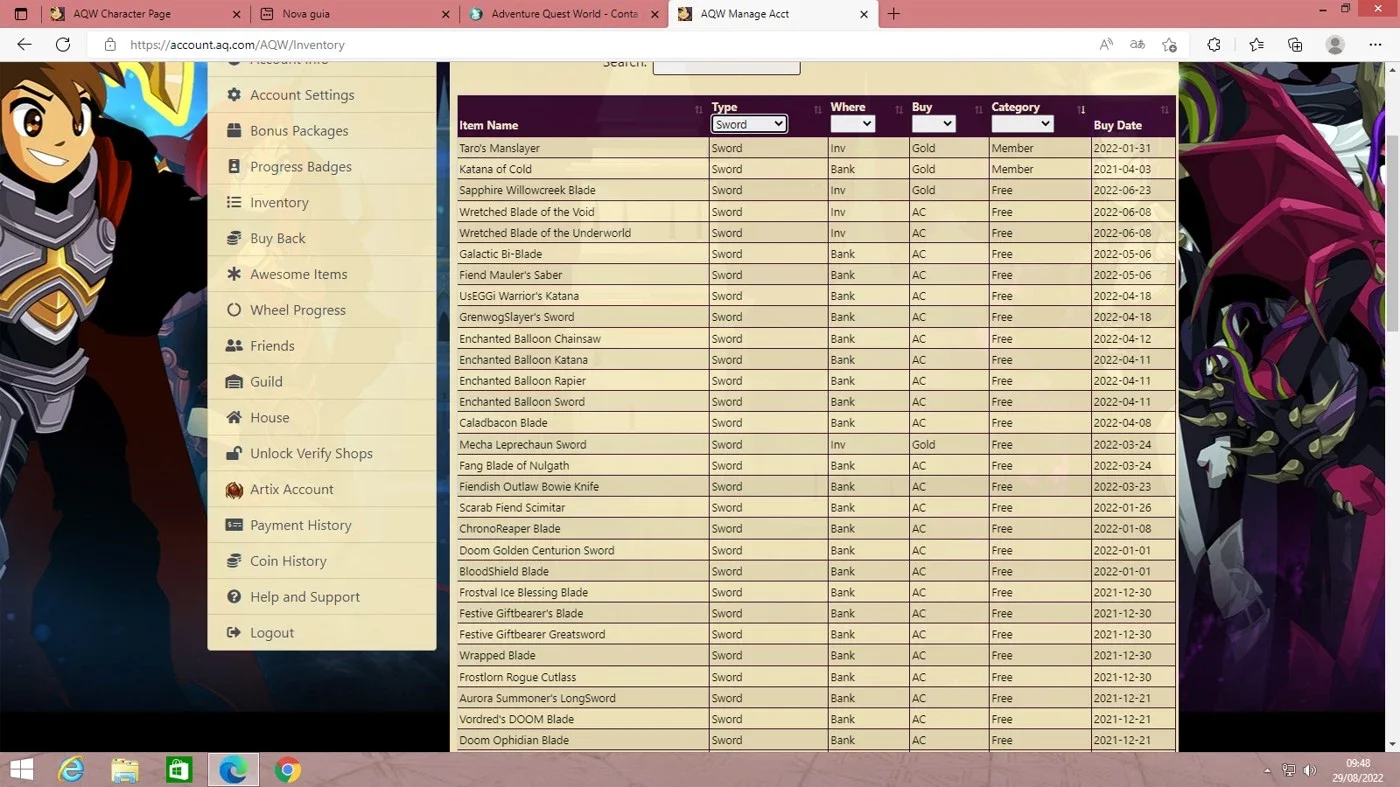Viewport: 1400px width, 787px height.
Task: Click the Wheel Progress circle icon
Action: tap(234, 310)
